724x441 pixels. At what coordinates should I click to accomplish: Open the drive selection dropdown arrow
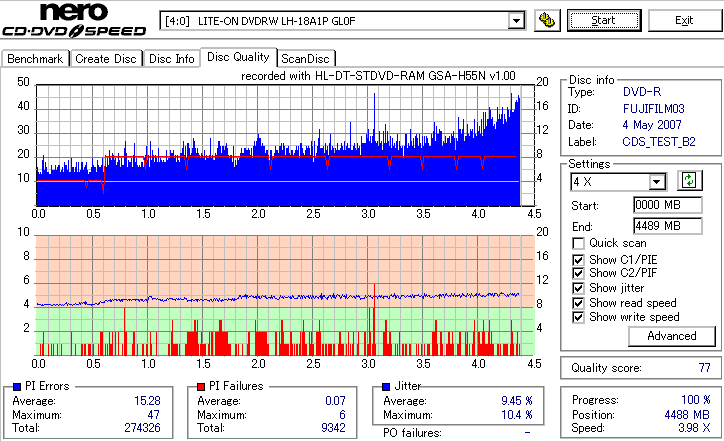tap(516, 21)
